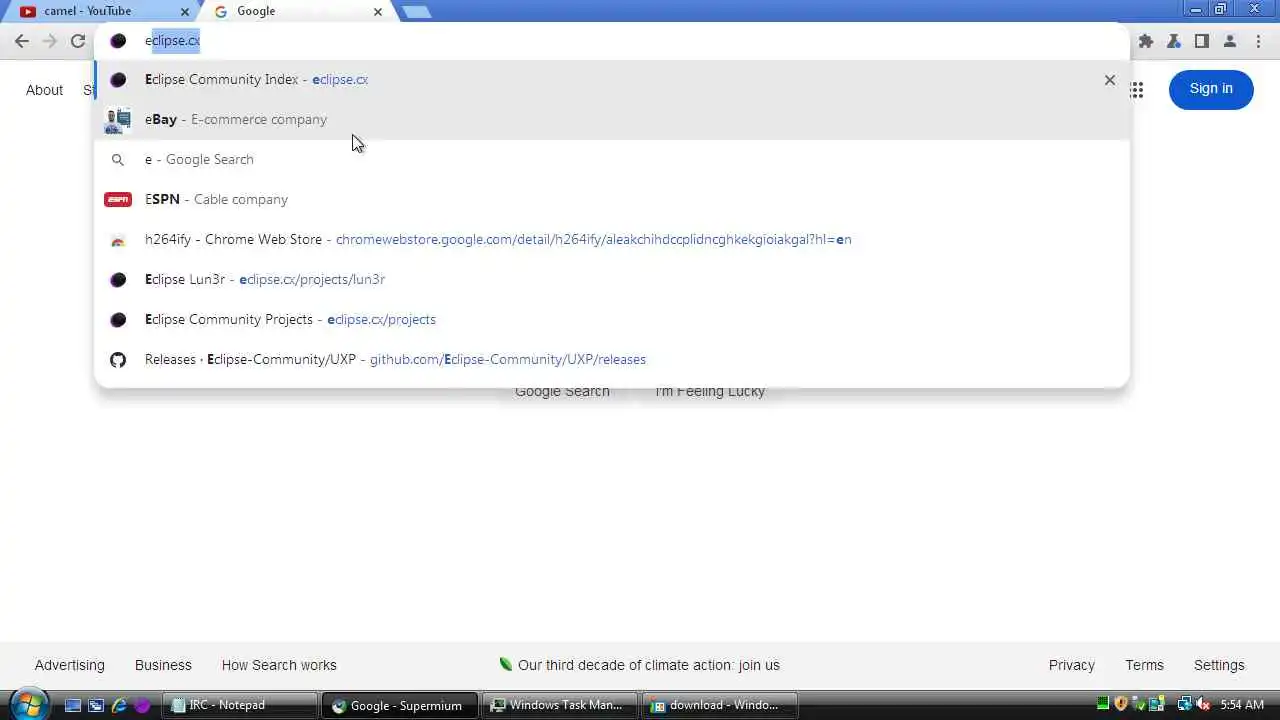Click Switch Between Windows quick launch icon
1280x720 pixels.
(96, 705)
